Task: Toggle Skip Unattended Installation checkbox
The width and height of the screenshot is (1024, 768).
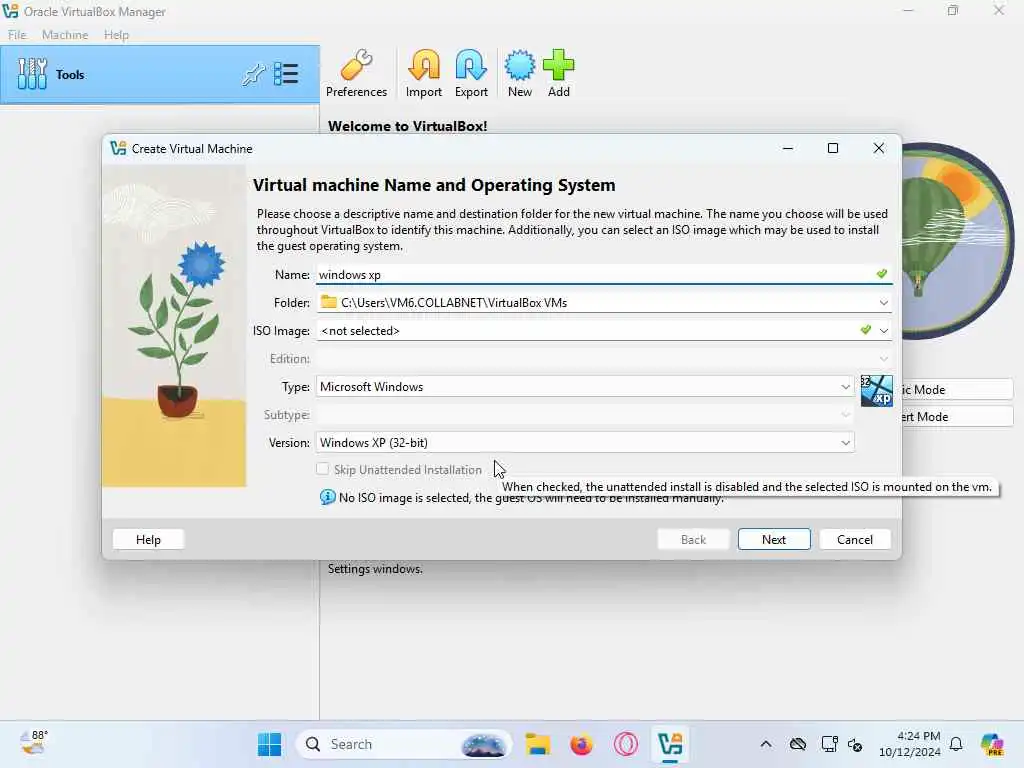Action: 323,469
